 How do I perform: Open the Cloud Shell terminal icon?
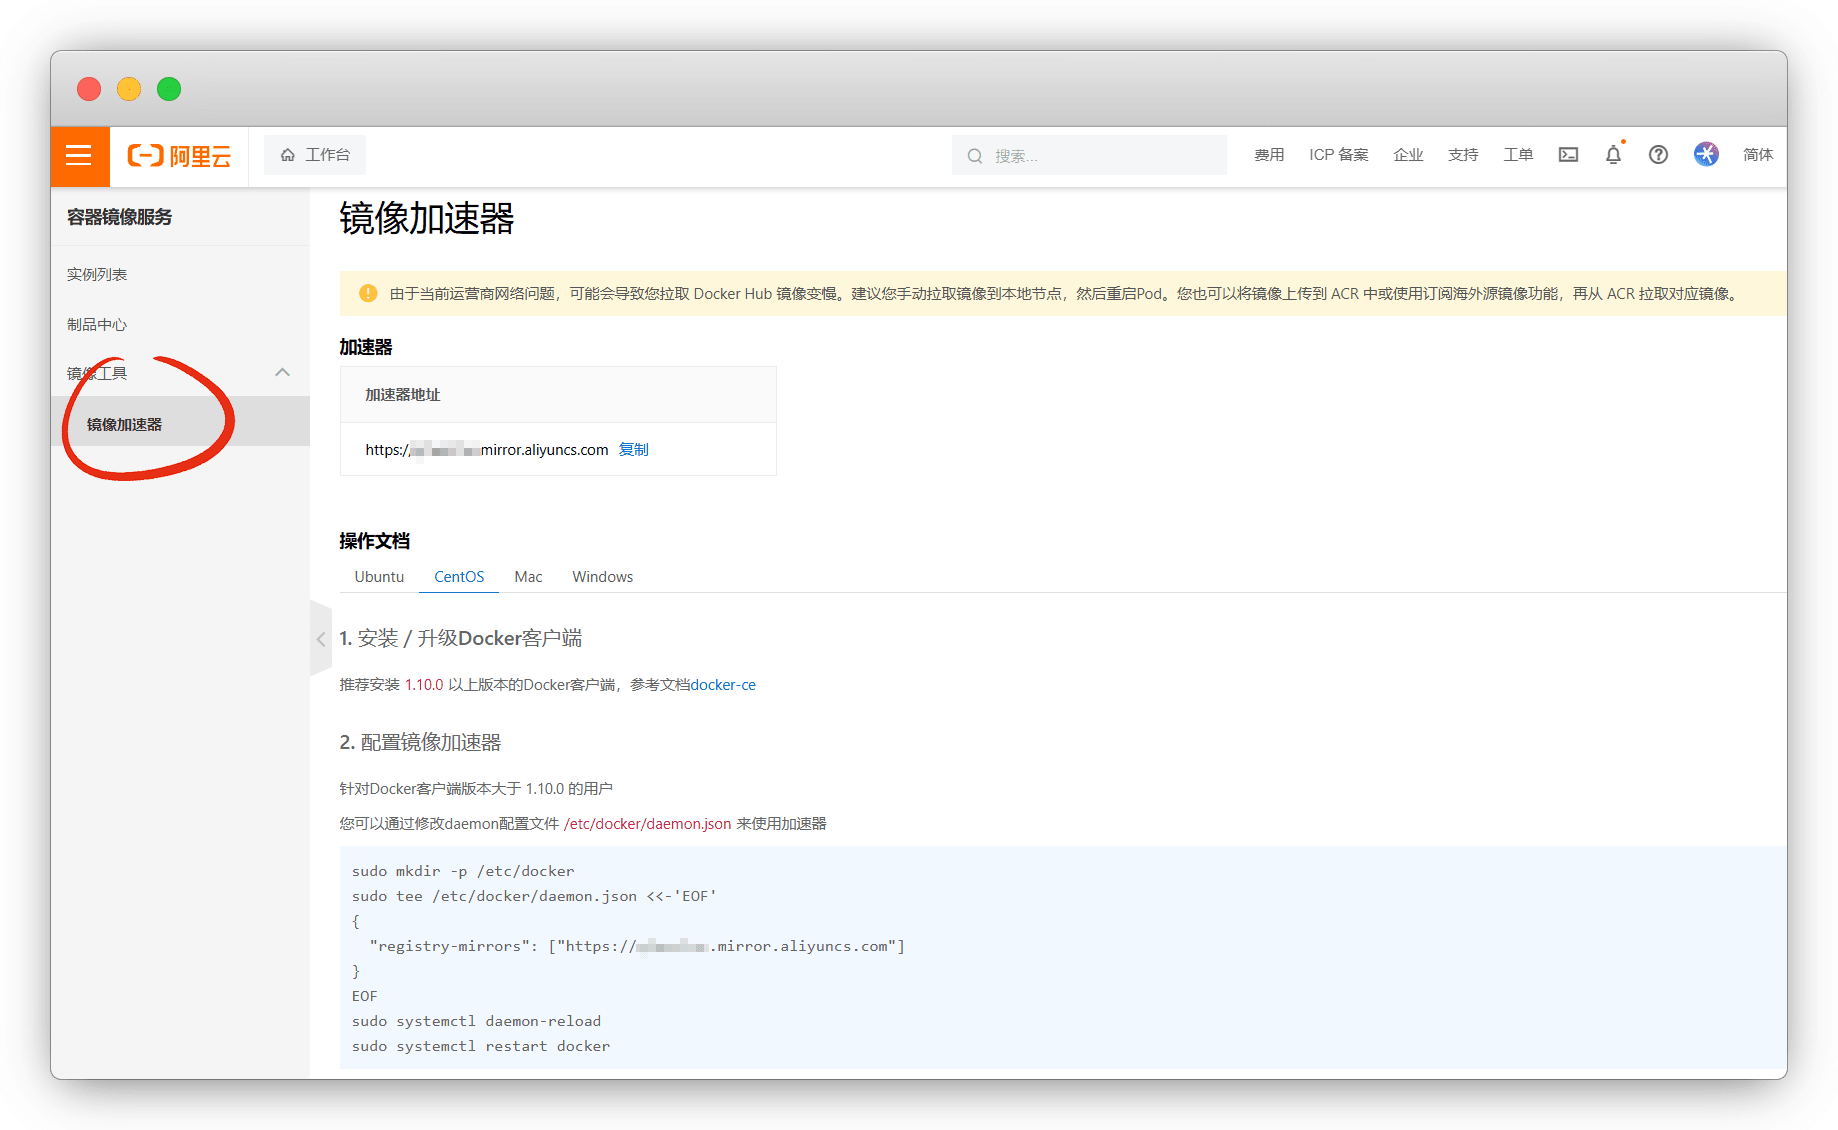tap(1568, 155)
